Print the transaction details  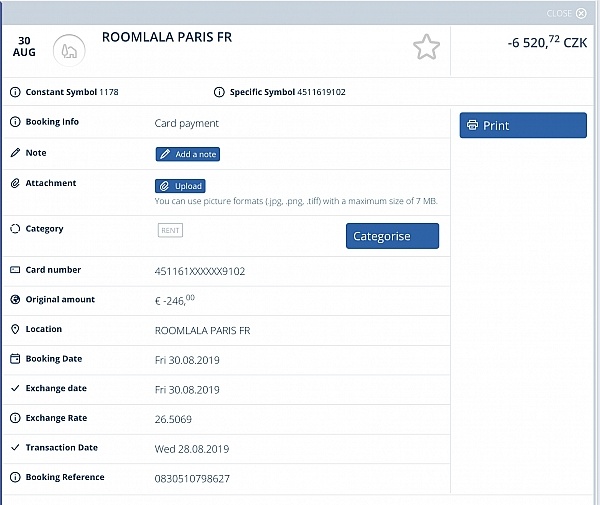523,125
